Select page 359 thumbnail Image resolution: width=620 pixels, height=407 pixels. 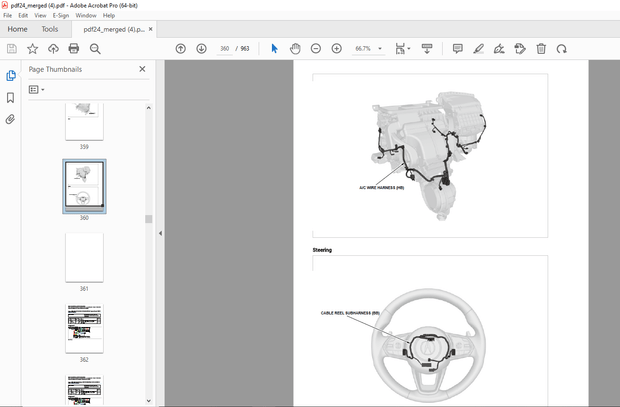click(84, 121)
